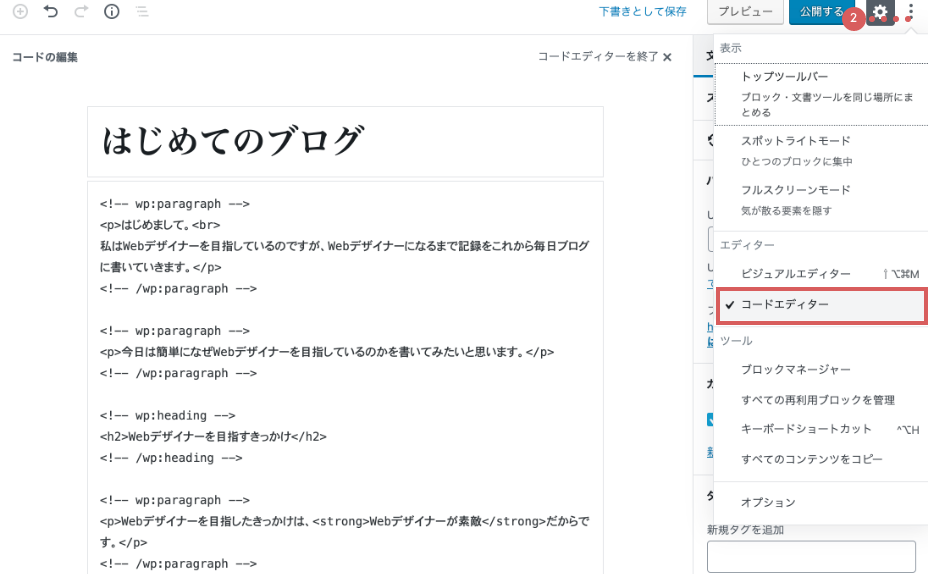The height and width of the screenshot is (574, 928).
Task: Open the block navigation list icon
Action: pos(142,12)
